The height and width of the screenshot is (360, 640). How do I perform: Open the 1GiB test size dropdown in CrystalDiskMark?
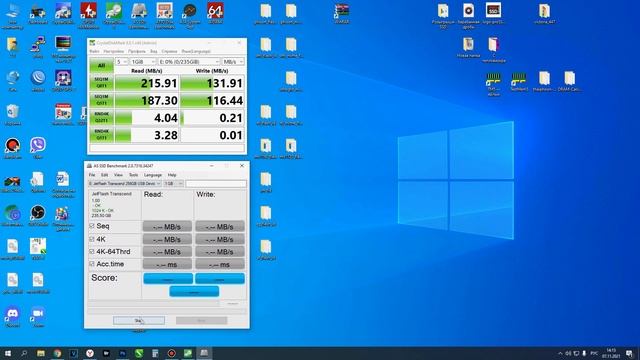click(143, 62)
